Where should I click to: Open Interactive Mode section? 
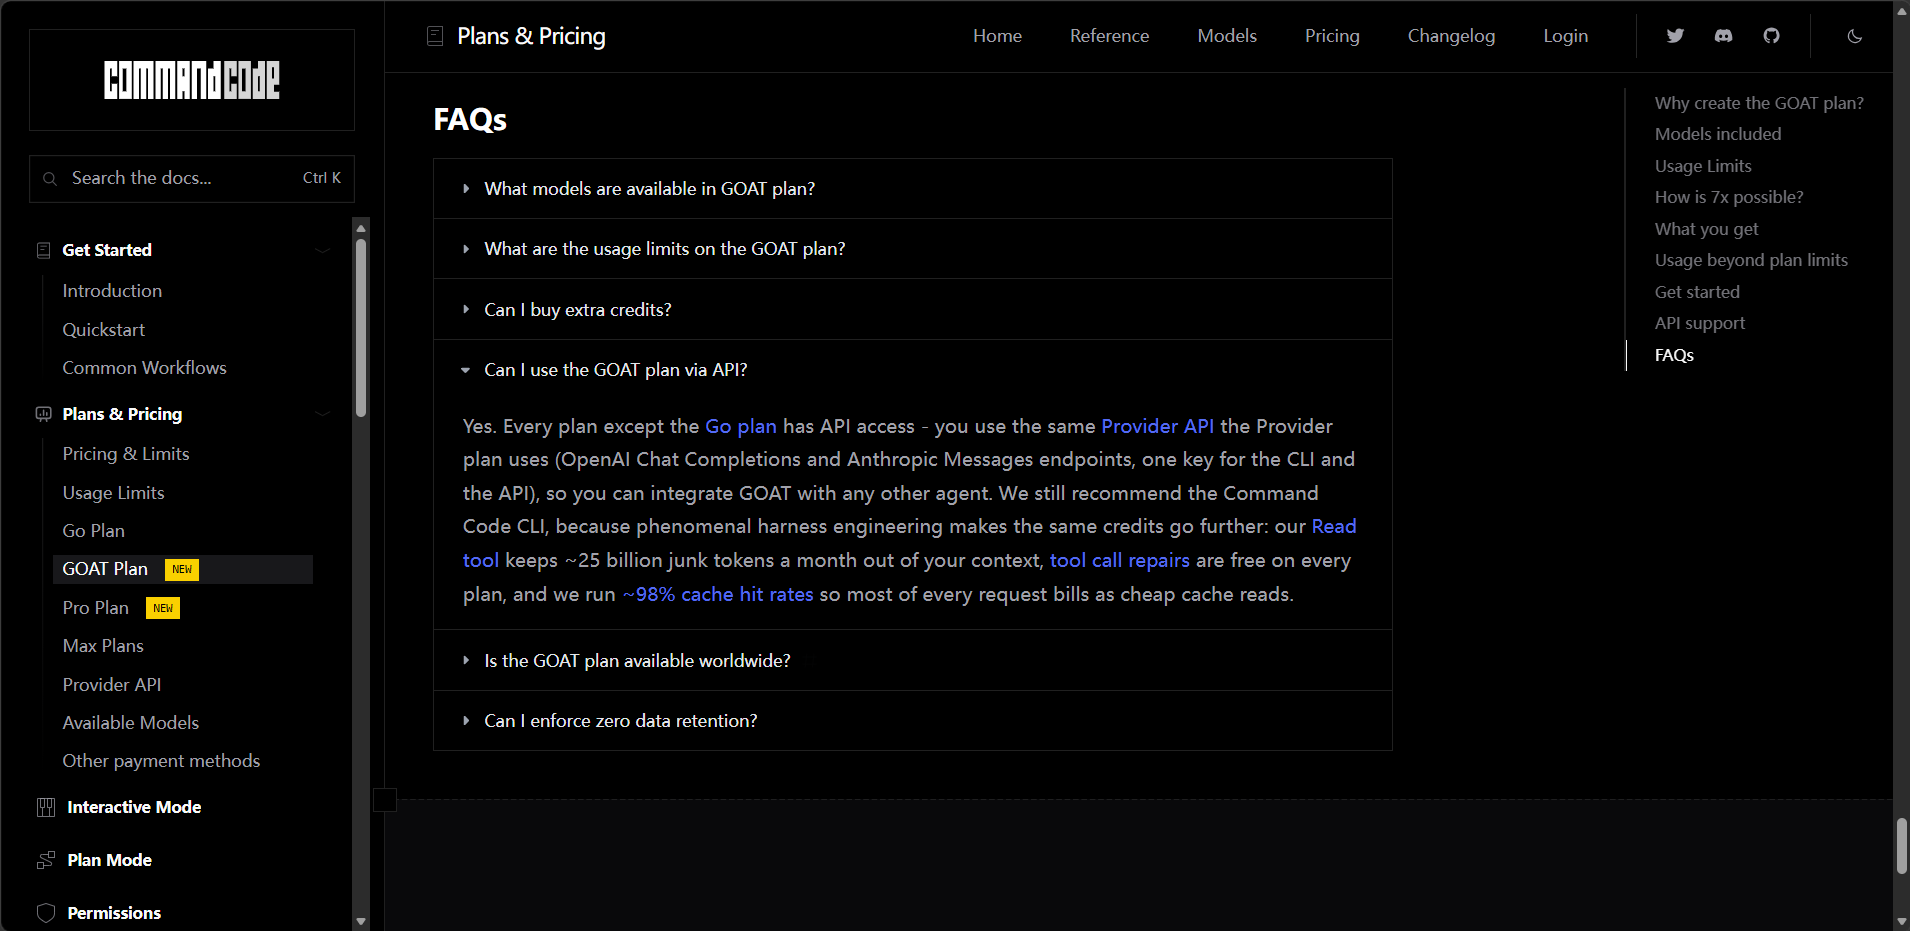click(134, 807)
